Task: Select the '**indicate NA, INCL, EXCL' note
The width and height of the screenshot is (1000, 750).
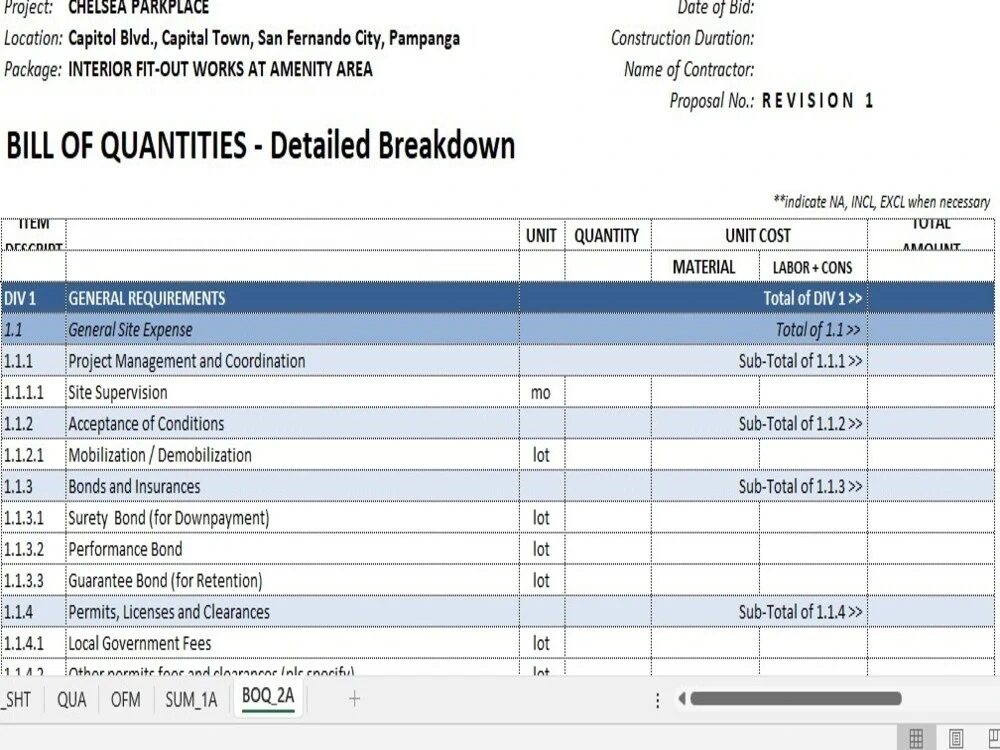Action: (x=881, y=202)
